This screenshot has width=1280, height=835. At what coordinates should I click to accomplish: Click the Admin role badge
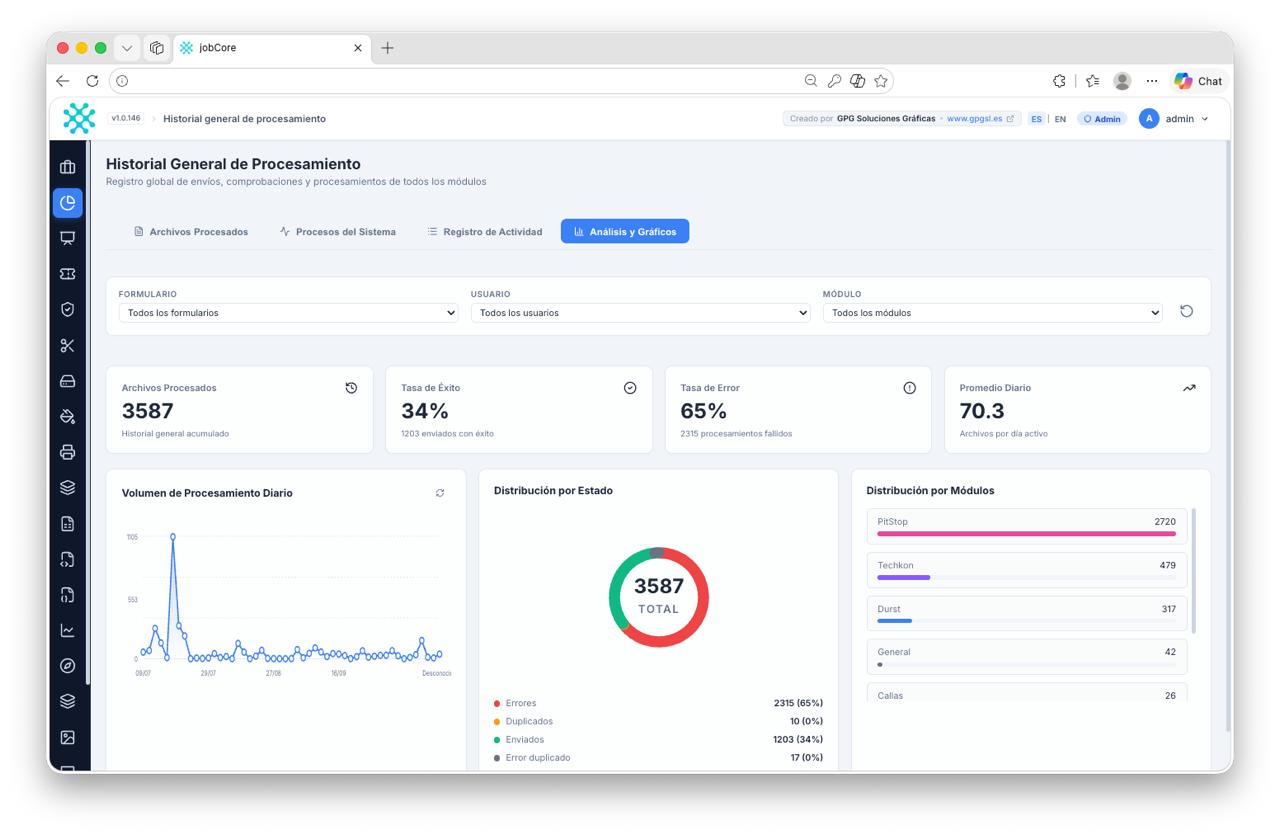(1102, 119)
